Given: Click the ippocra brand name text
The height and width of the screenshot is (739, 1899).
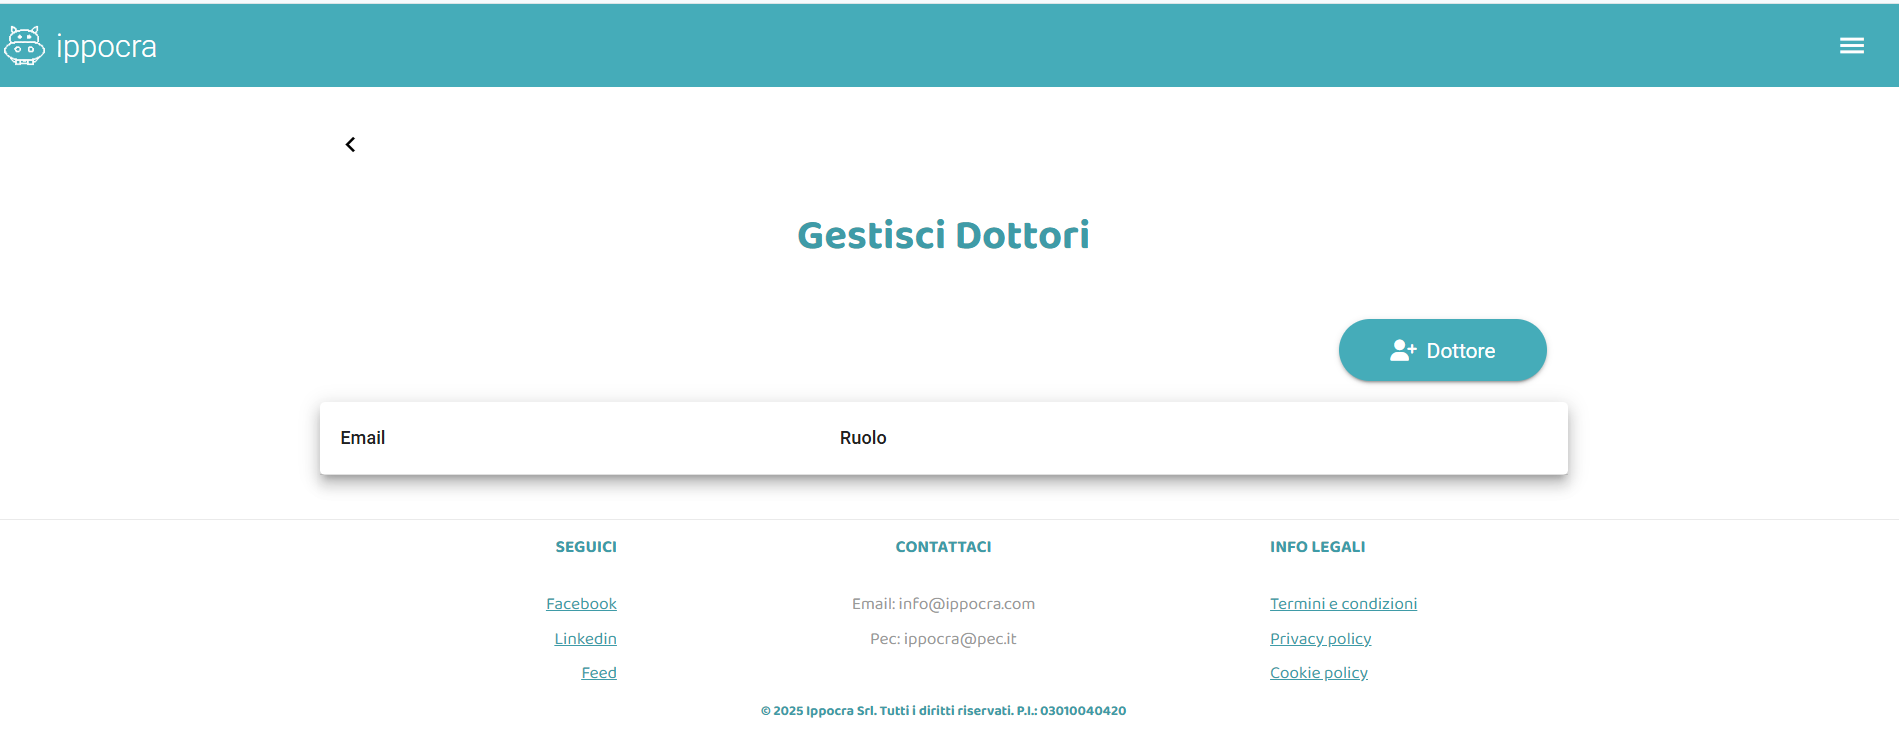Looking at the screenshot, I should coord(106,46).
